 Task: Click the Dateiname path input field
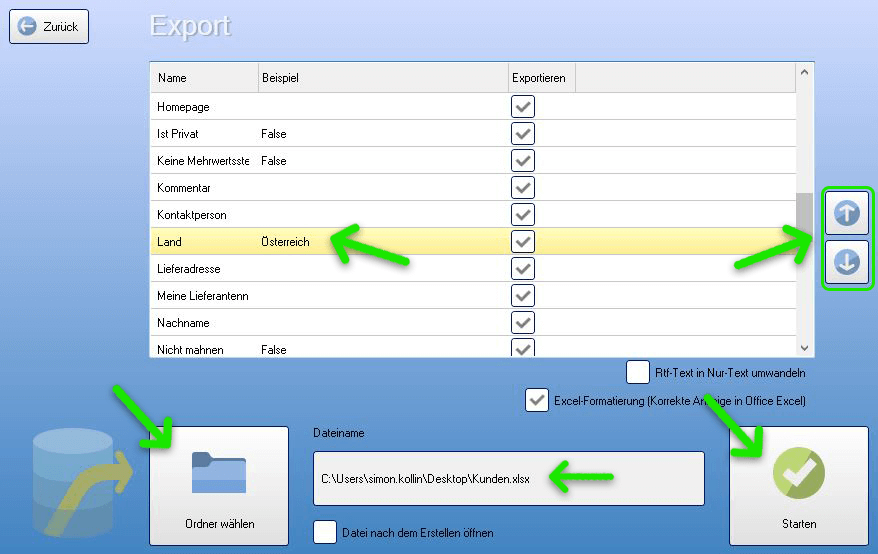coord(501,478)
